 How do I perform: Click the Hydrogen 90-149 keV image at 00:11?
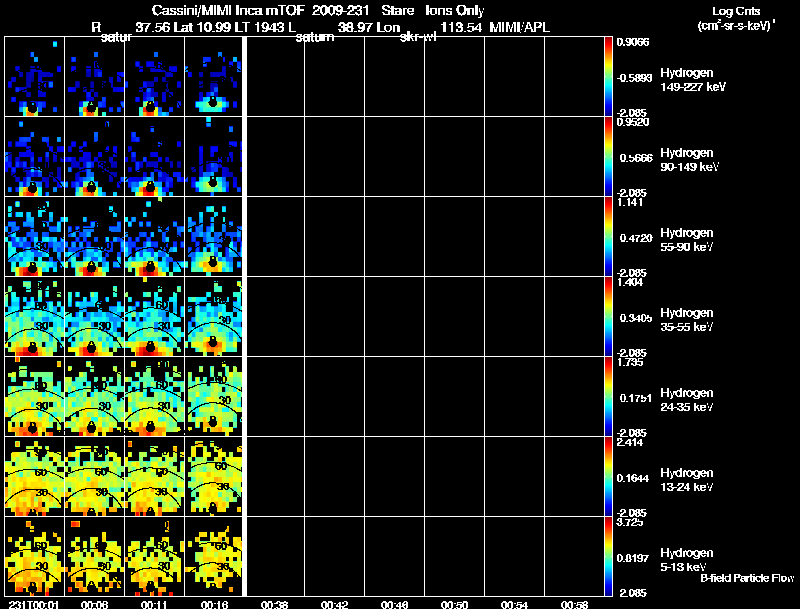point(154,157)
